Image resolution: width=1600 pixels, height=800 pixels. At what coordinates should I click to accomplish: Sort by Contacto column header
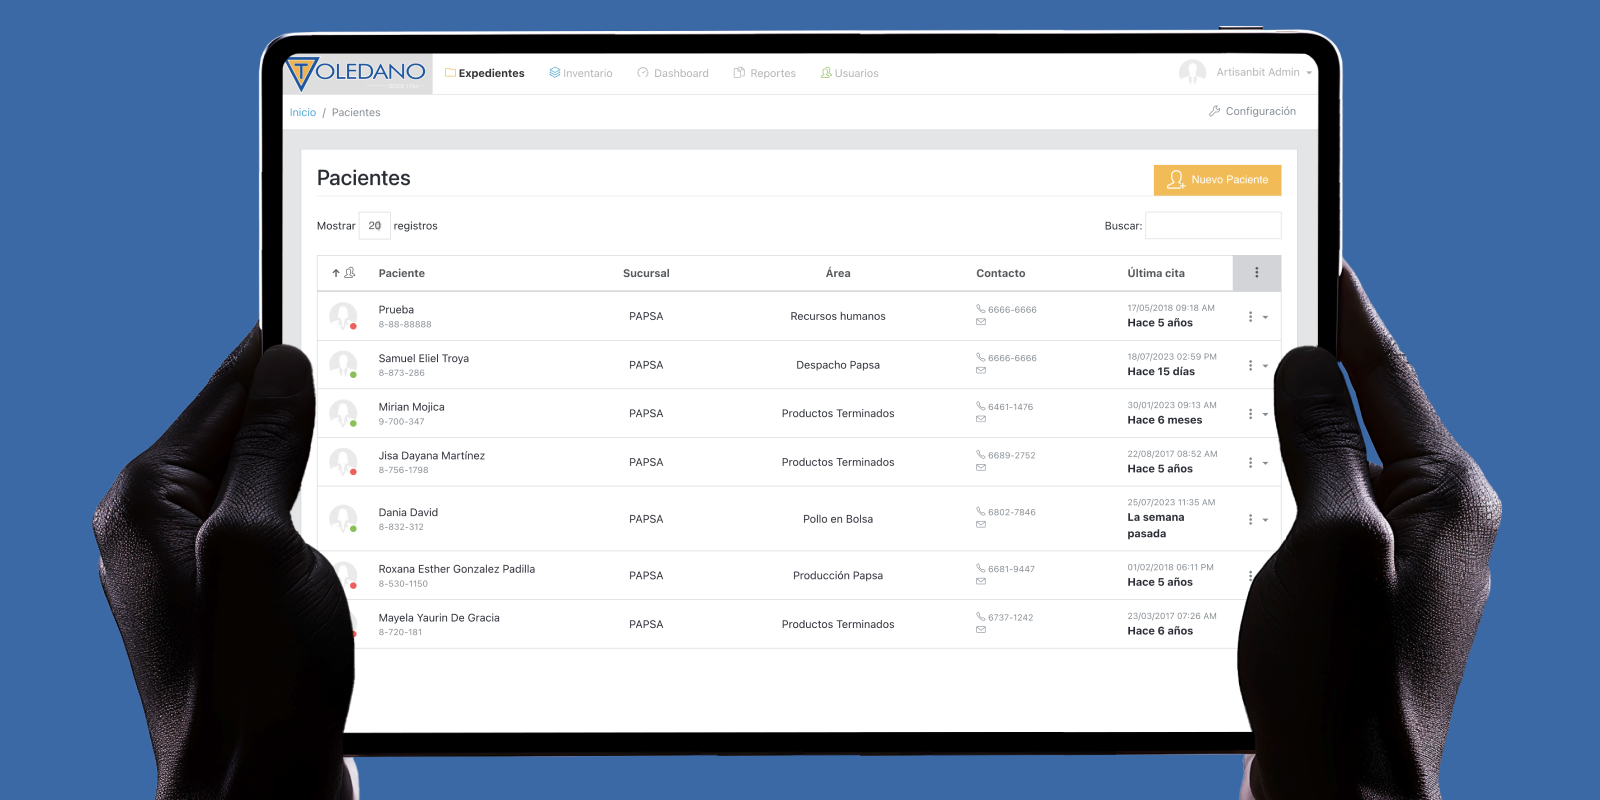coord(1001,273)
